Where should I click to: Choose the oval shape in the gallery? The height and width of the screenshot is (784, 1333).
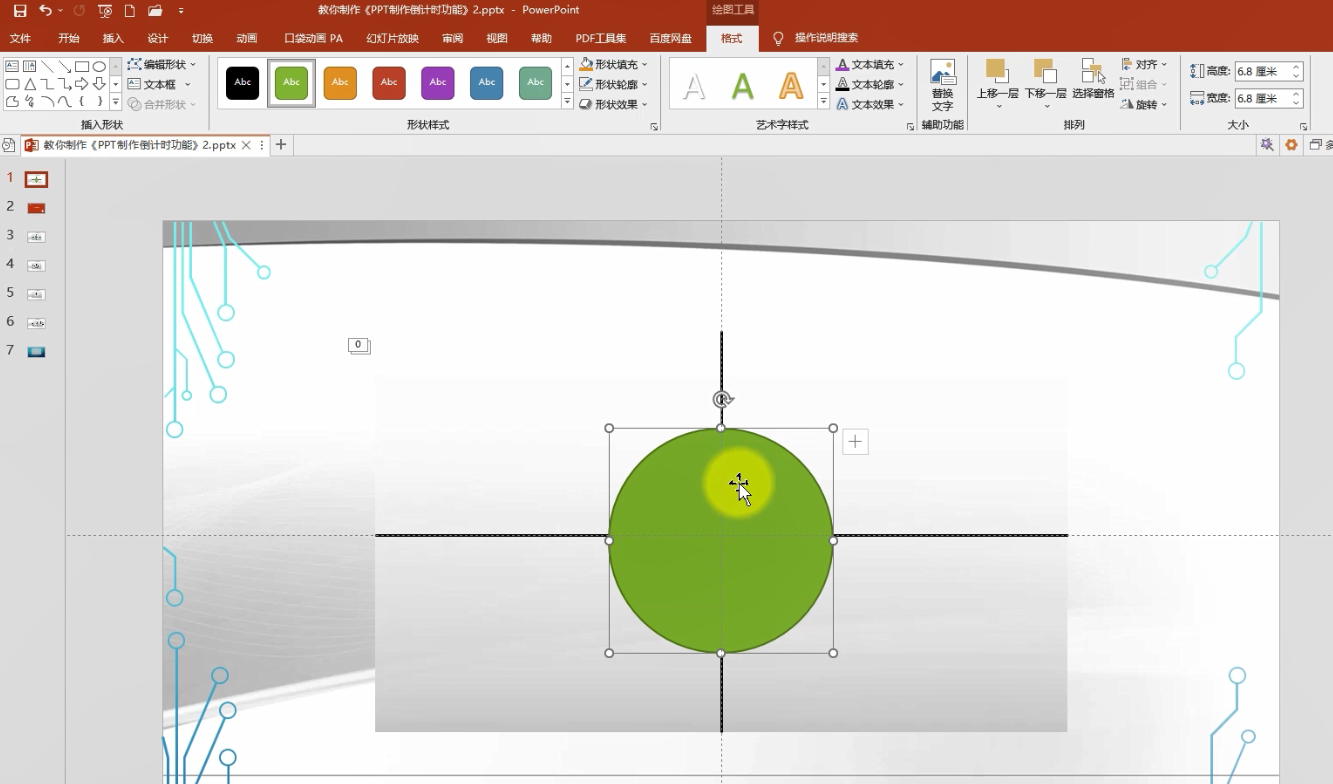pyautogui.click(x=99, y=67)
